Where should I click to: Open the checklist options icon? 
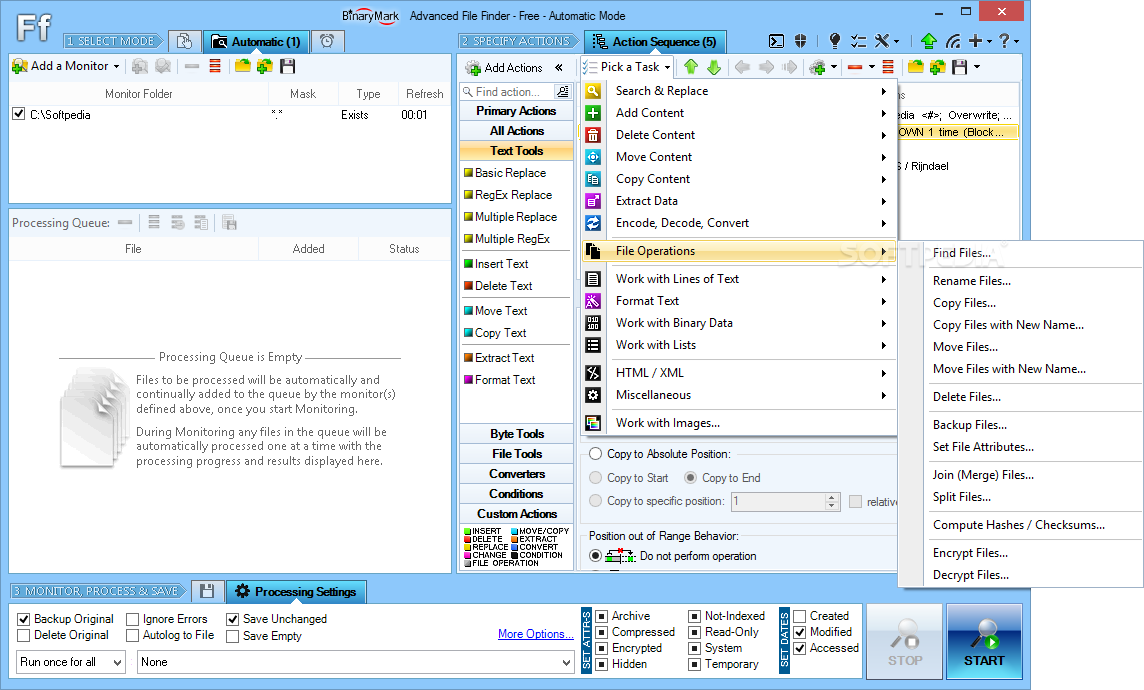[x=859, y=42]
